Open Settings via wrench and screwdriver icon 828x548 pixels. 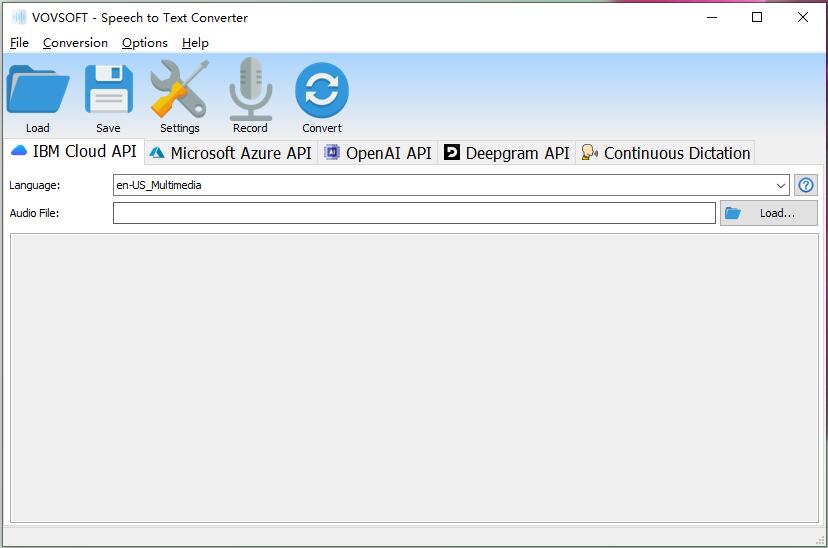tap(180, 89)
